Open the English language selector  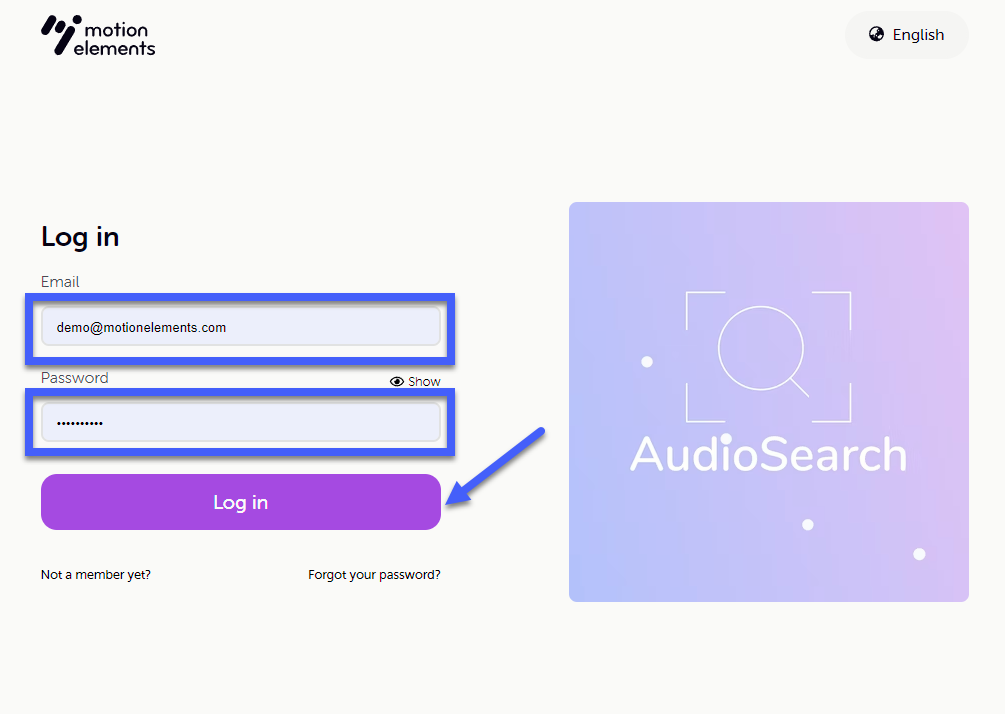[x=906, y=35]
